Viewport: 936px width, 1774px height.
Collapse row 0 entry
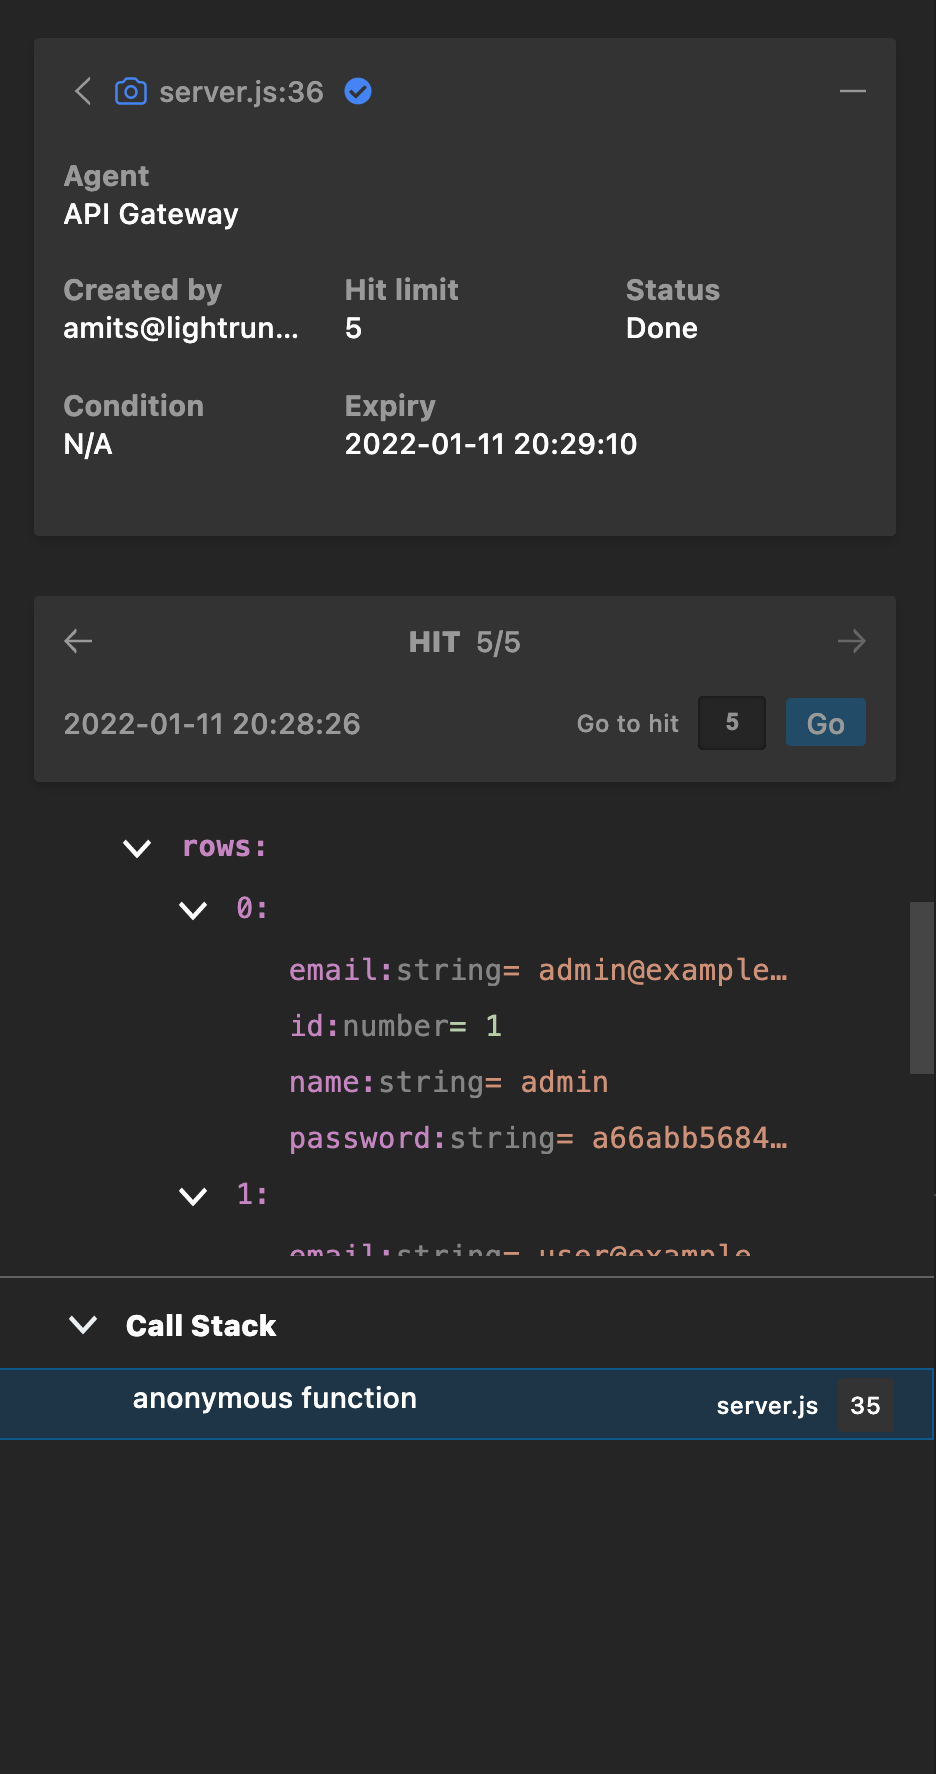point(193,910)
